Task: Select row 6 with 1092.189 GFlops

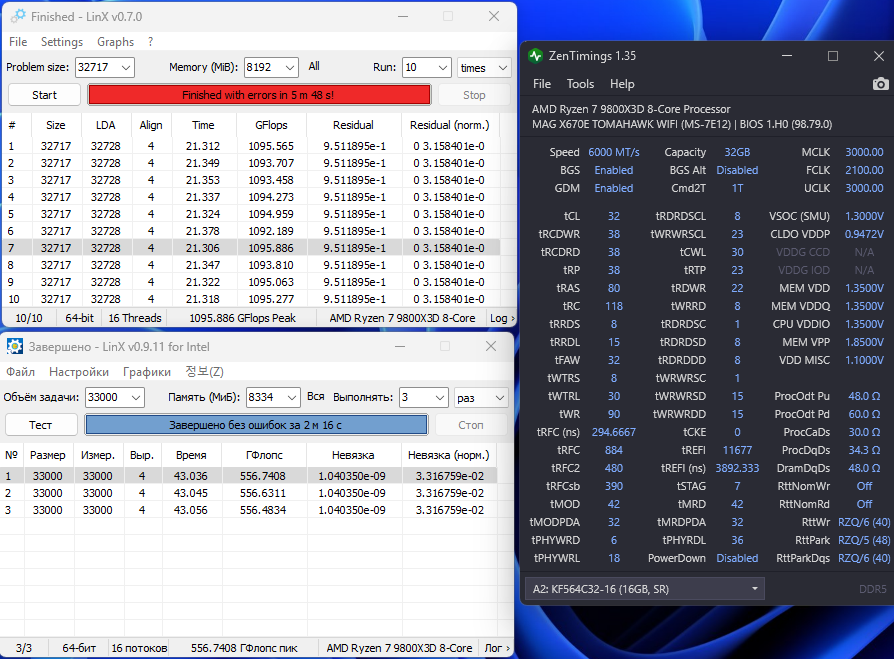Action: (x=251, y=231)
